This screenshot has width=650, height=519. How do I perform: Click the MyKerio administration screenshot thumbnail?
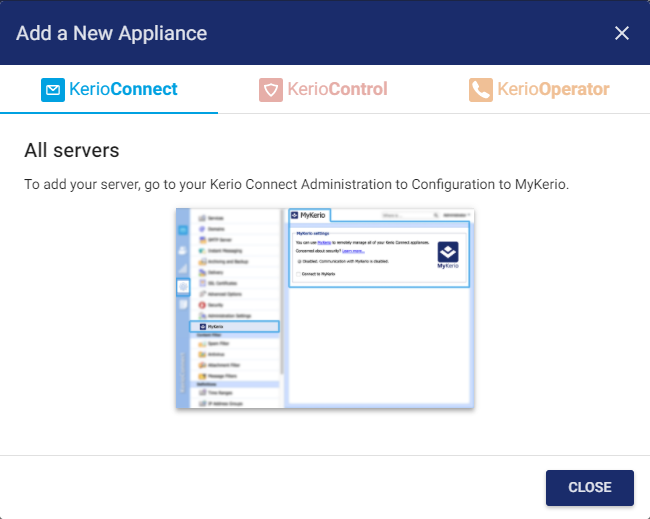[x=325, y=308]
